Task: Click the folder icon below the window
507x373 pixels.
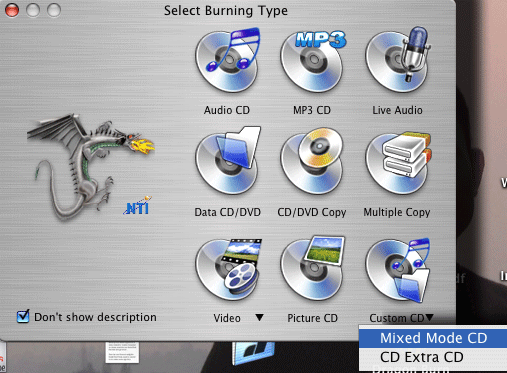Action: pyautogui.click(x=253, y=353)
